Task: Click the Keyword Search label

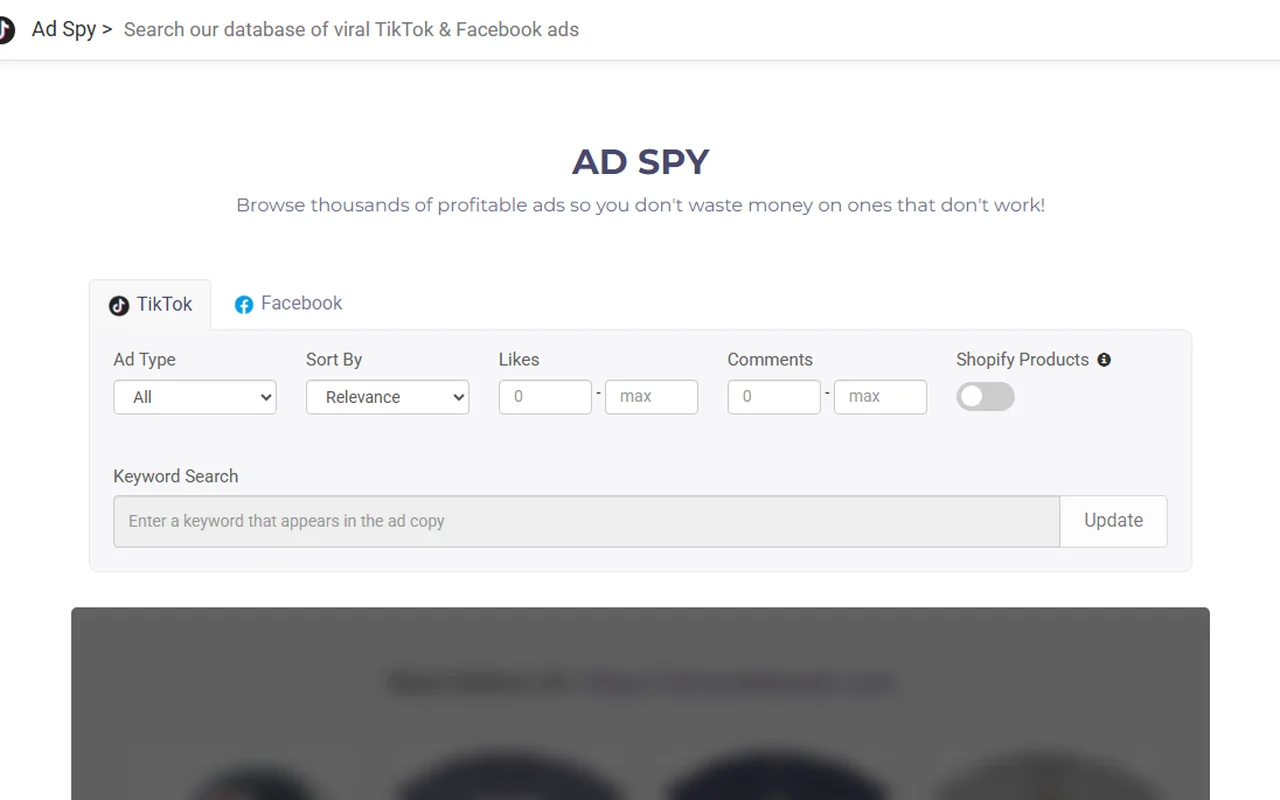Action: pos(176,476)
